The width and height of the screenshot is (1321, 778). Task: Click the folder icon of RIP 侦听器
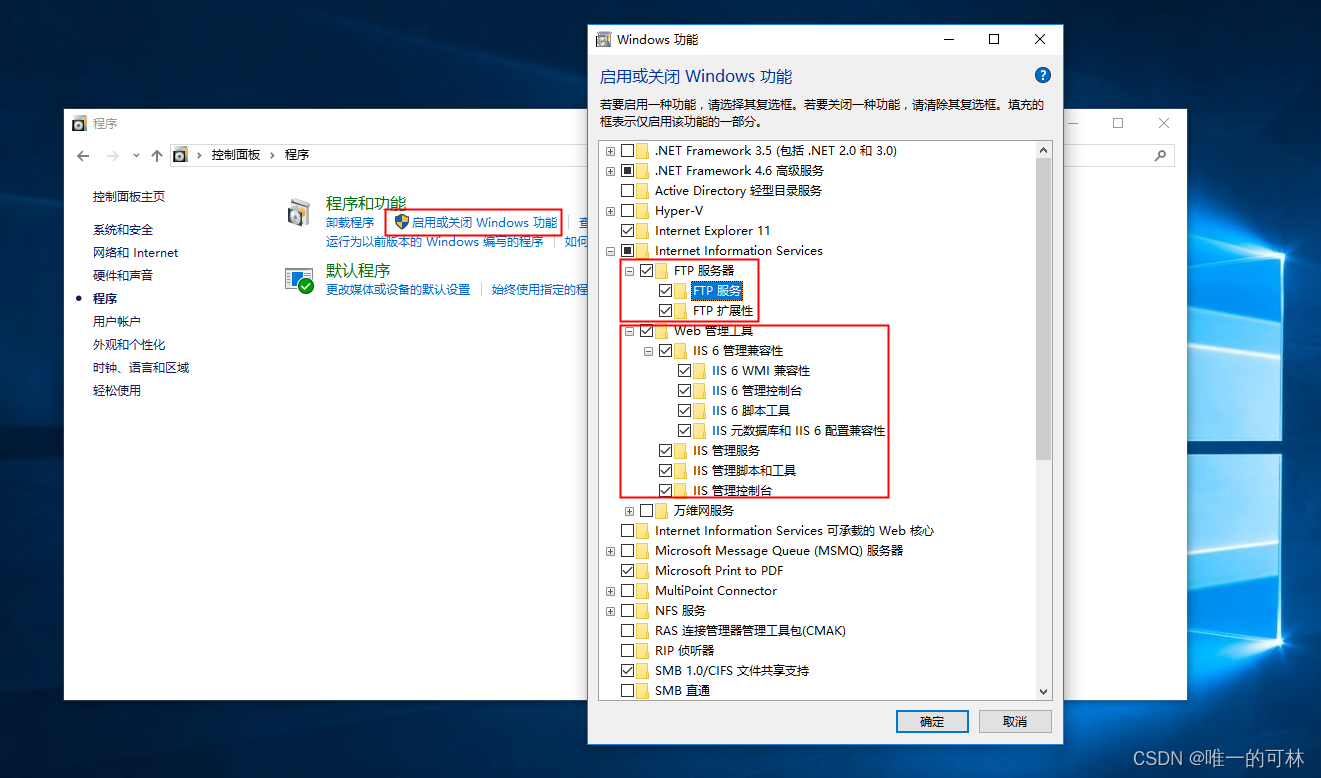[643, 651]
